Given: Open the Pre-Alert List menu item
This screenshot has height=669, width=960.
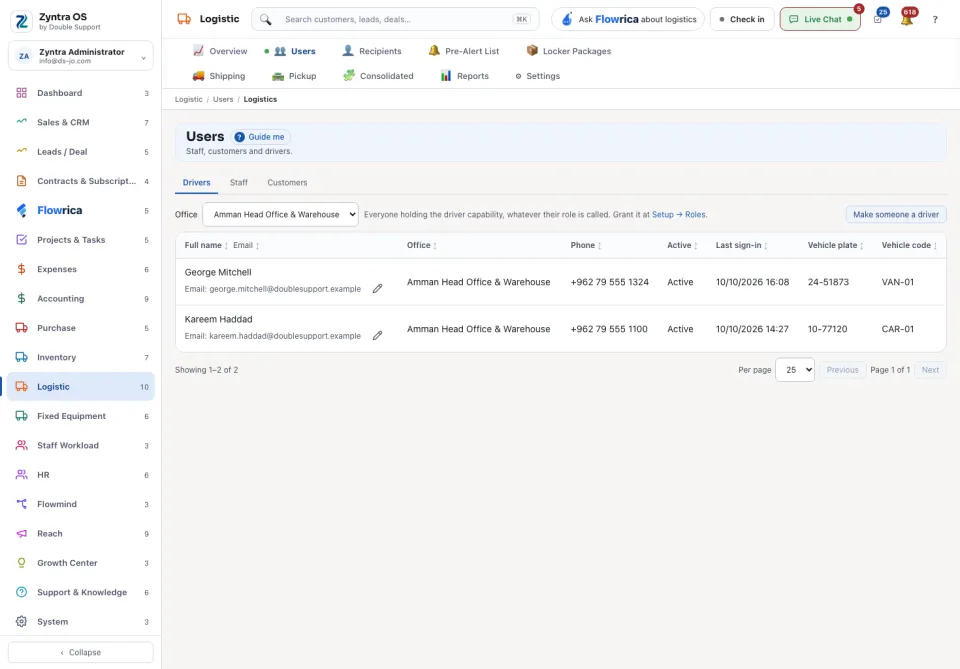Looking at the screenshot, I should (463, 51).
